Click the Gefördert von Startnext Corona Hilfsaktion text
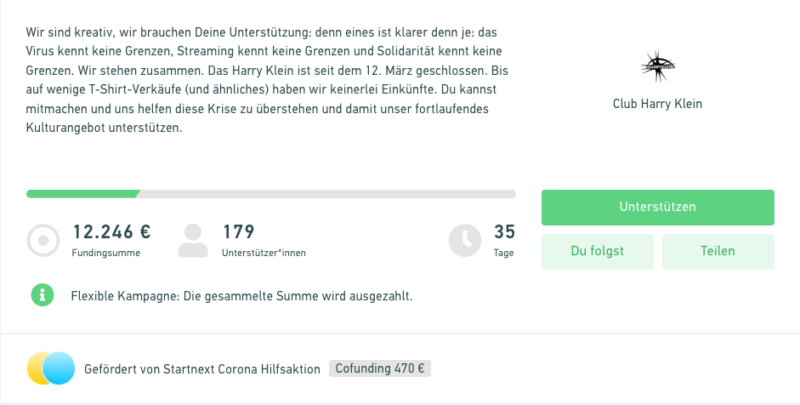 (202, 369)
